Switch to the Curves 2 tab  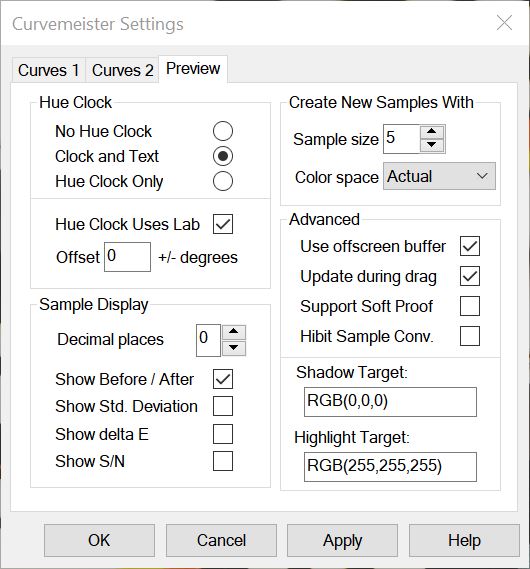(x=122, y=70)
